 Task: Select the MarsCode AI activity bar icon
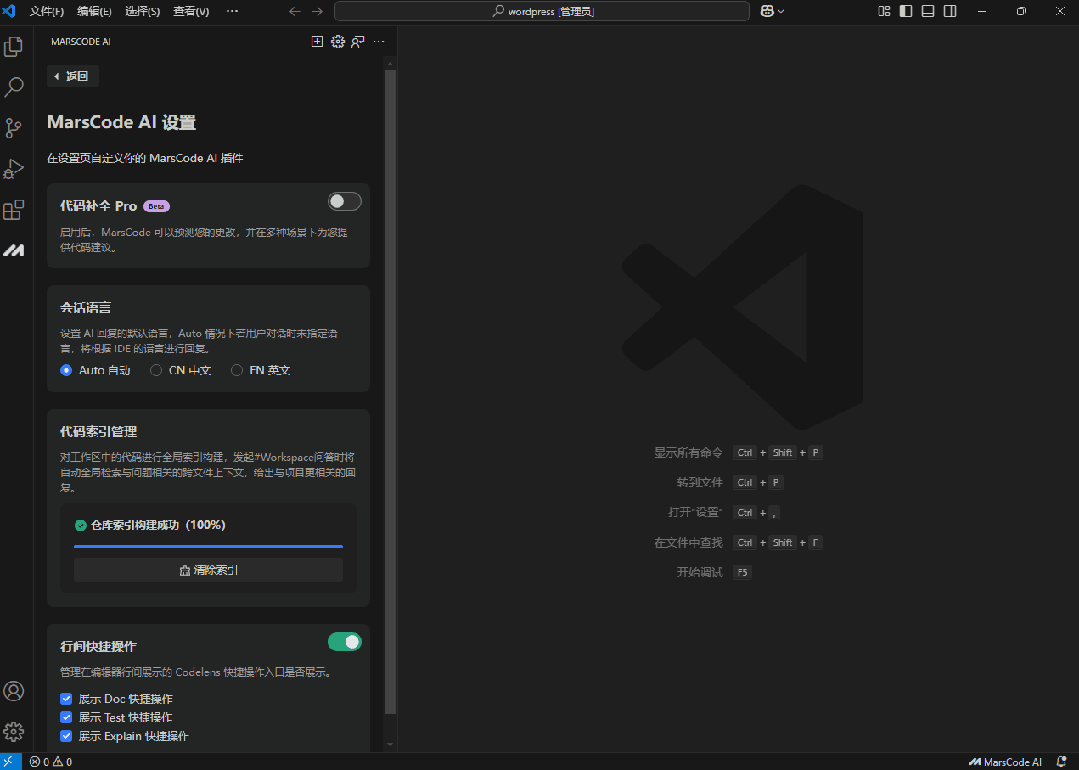14,250
